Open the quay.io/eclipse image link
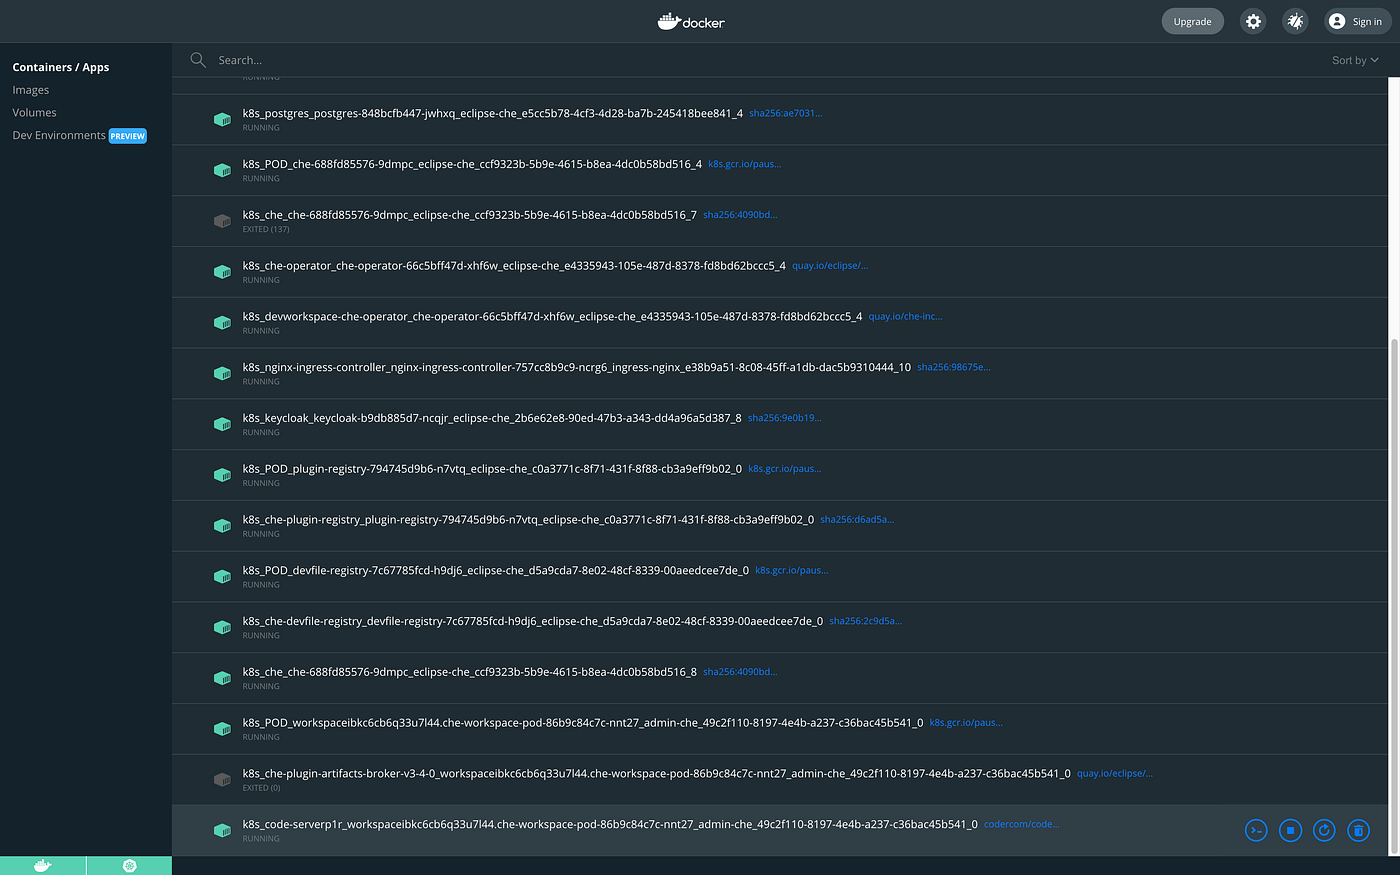 829,265
